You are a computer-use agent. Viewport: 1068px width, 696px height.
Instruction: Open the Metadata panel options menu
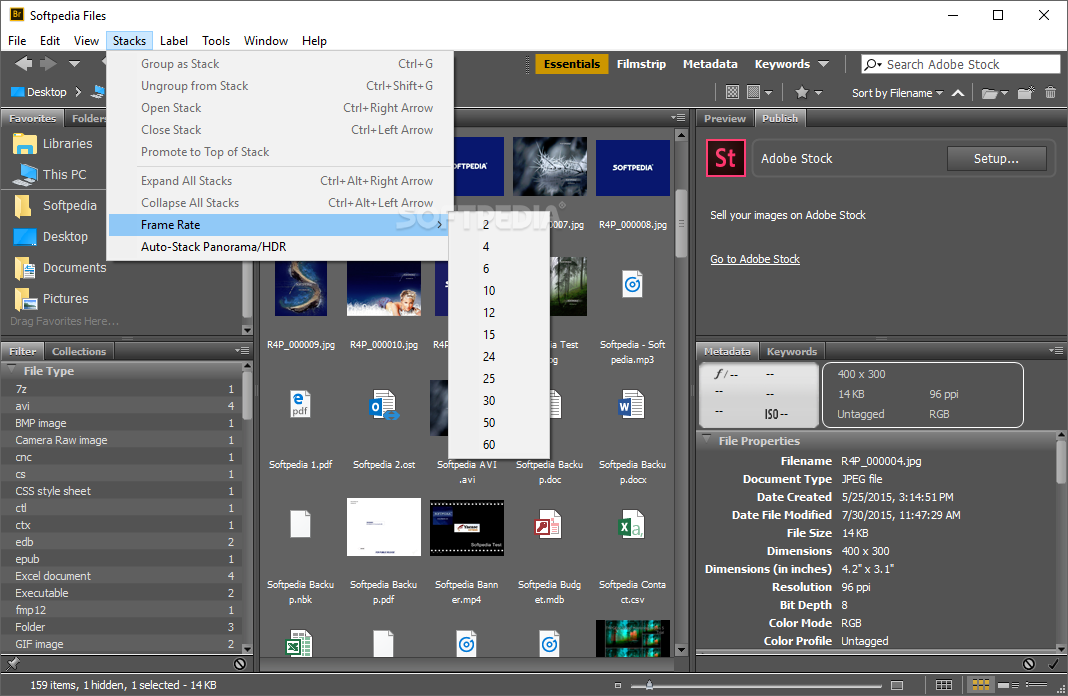click(1056, 351)
